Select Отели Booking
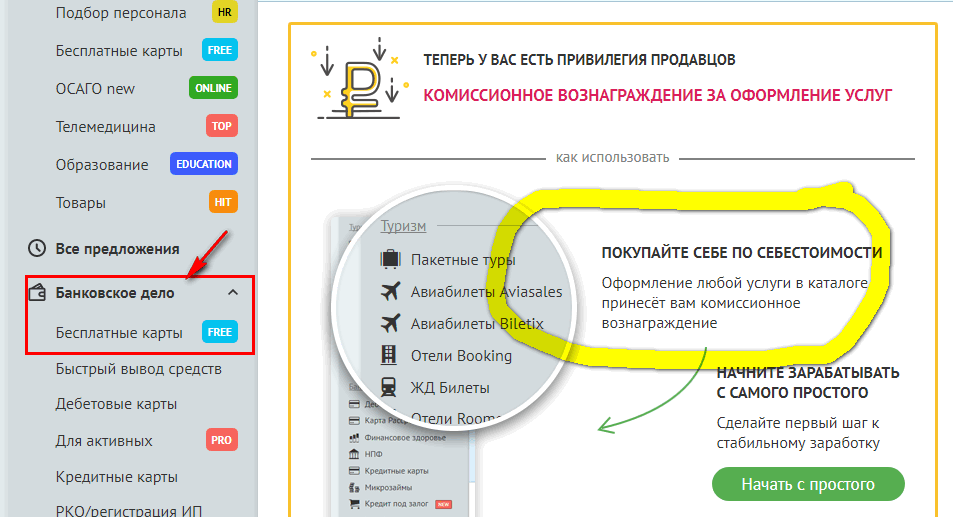 [x=461, y=356]
